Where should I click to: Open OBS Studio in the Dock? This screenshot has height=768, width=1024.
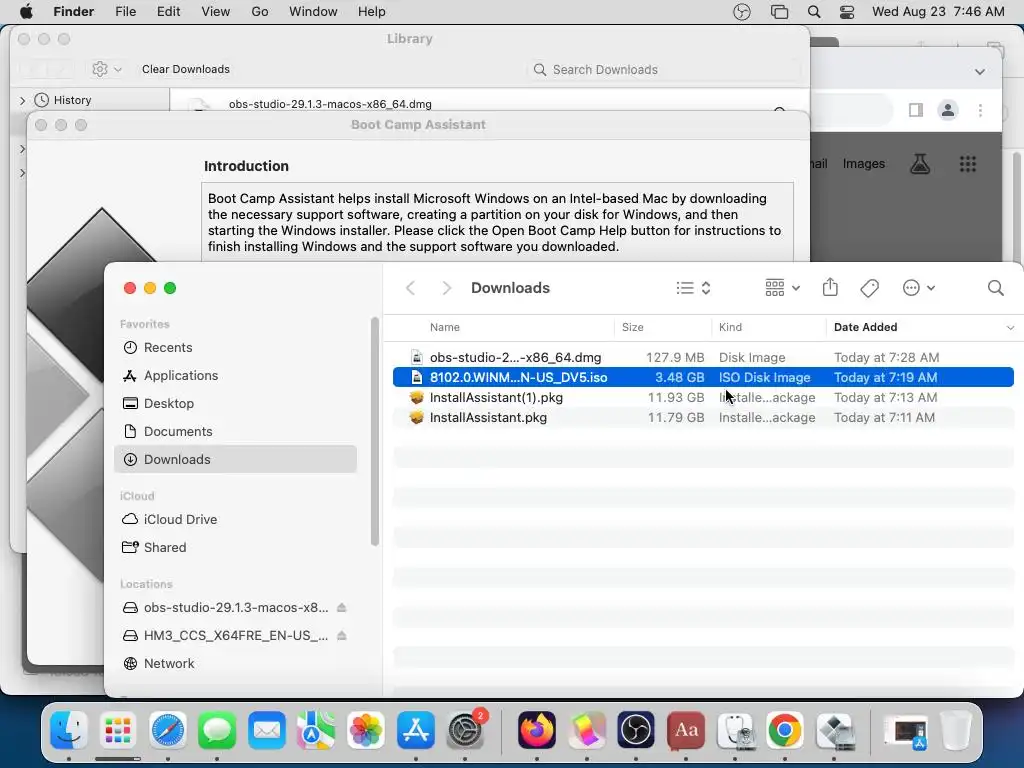tap(636, 730)
